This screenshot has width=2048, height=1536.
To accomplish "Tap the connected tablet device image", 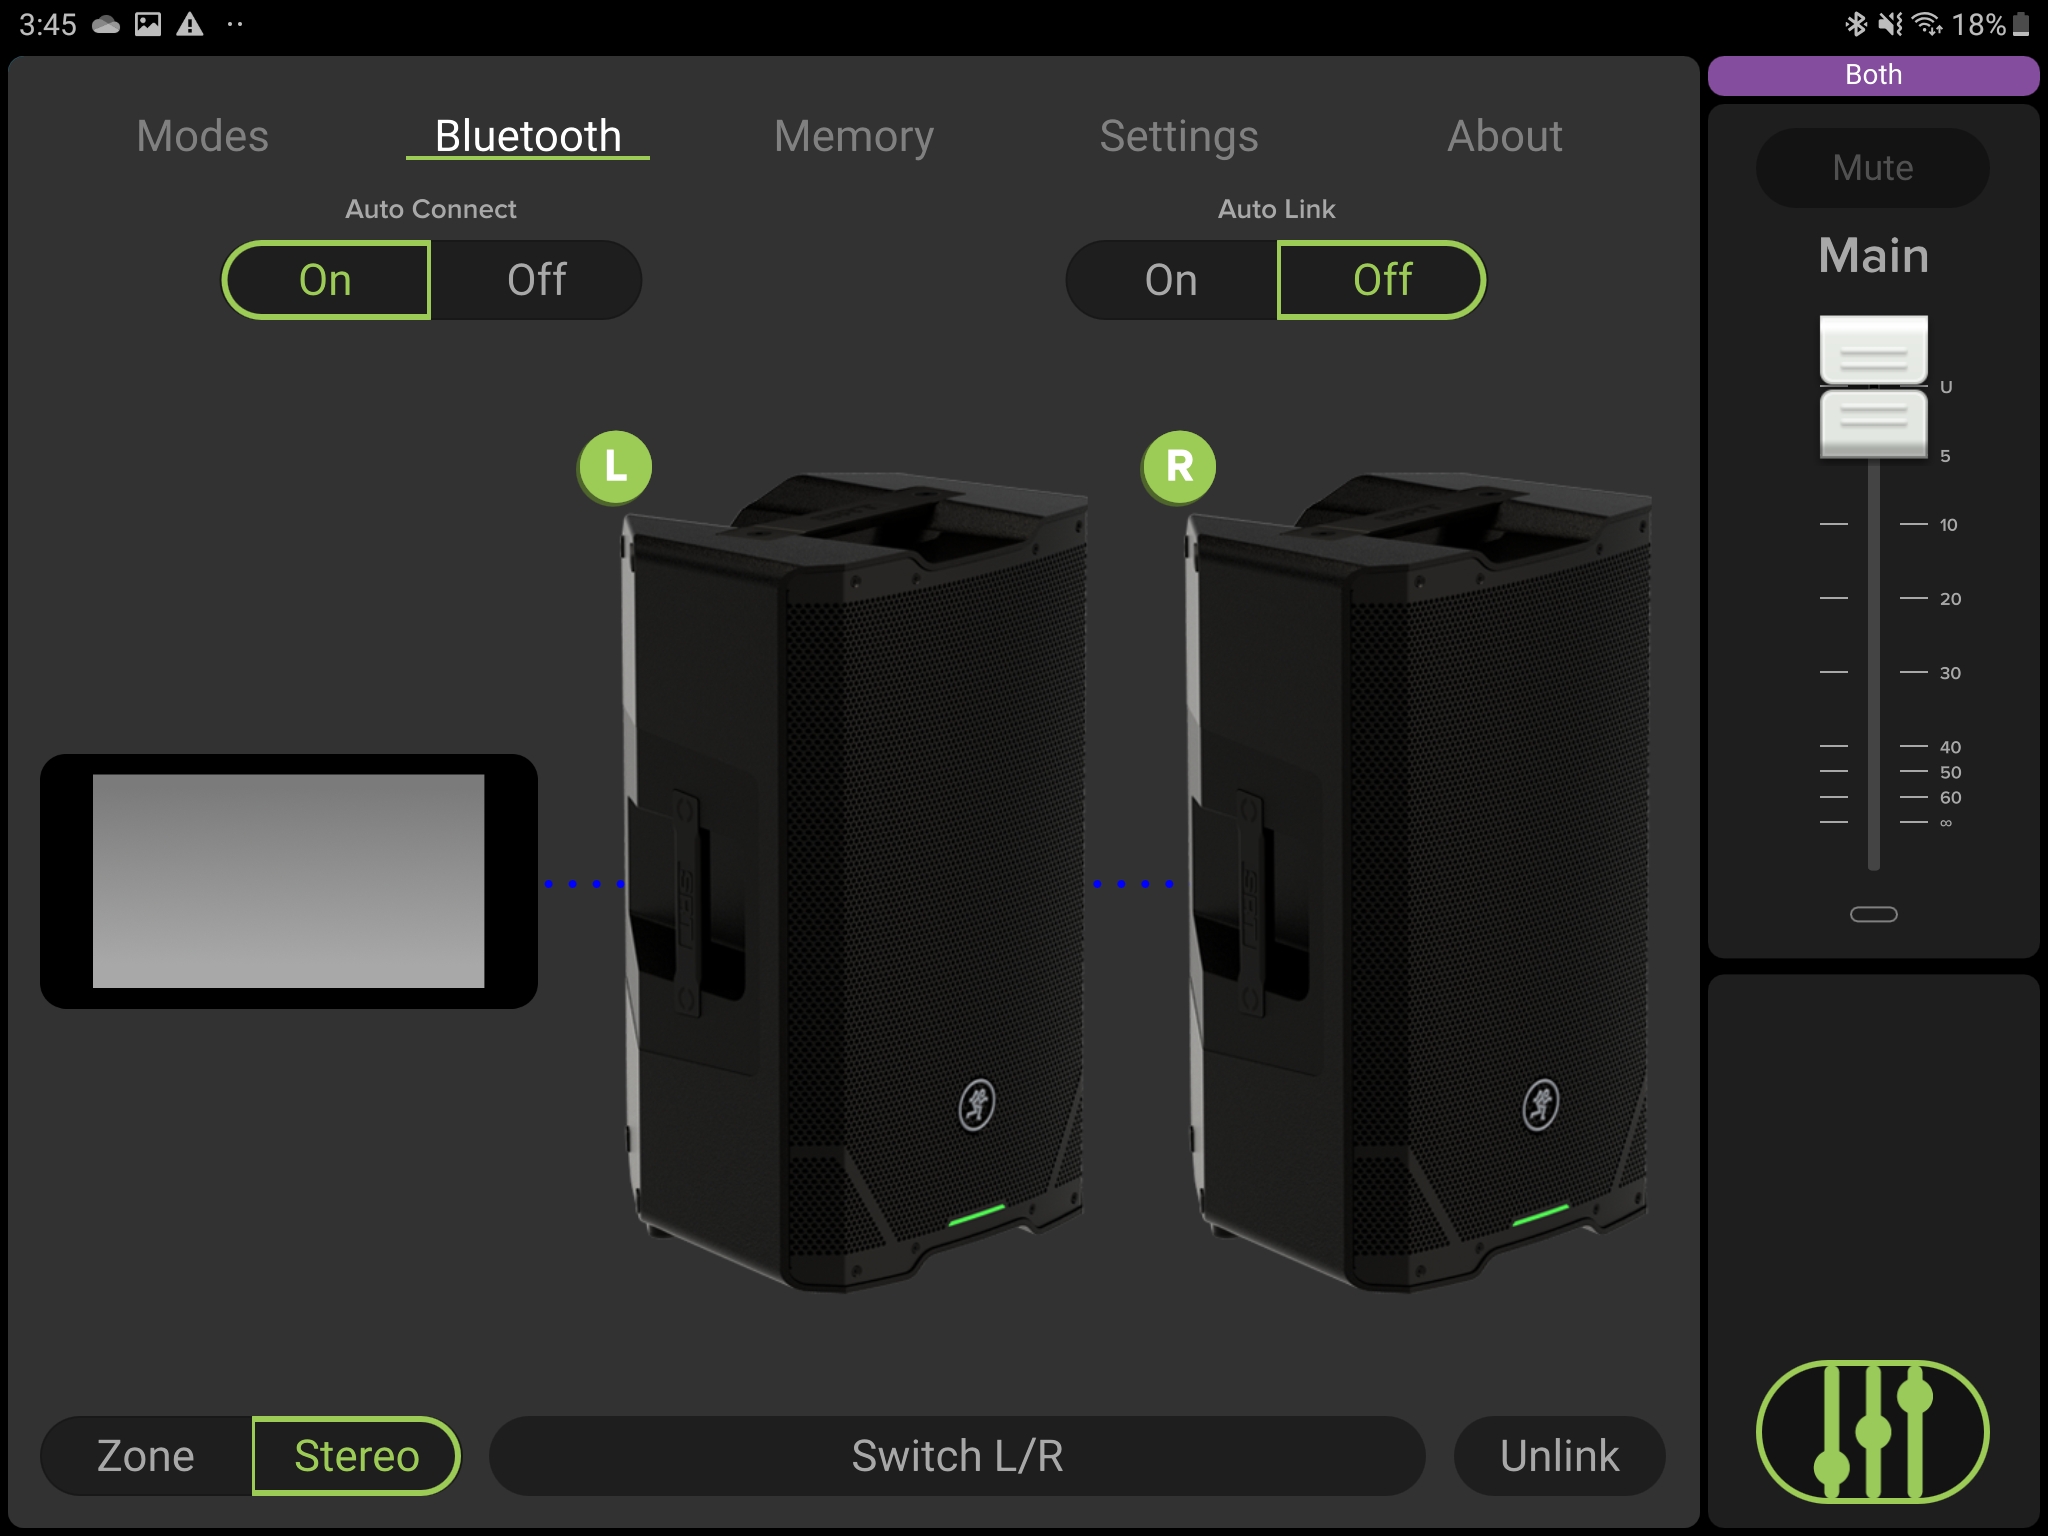I will click(289, 881).
